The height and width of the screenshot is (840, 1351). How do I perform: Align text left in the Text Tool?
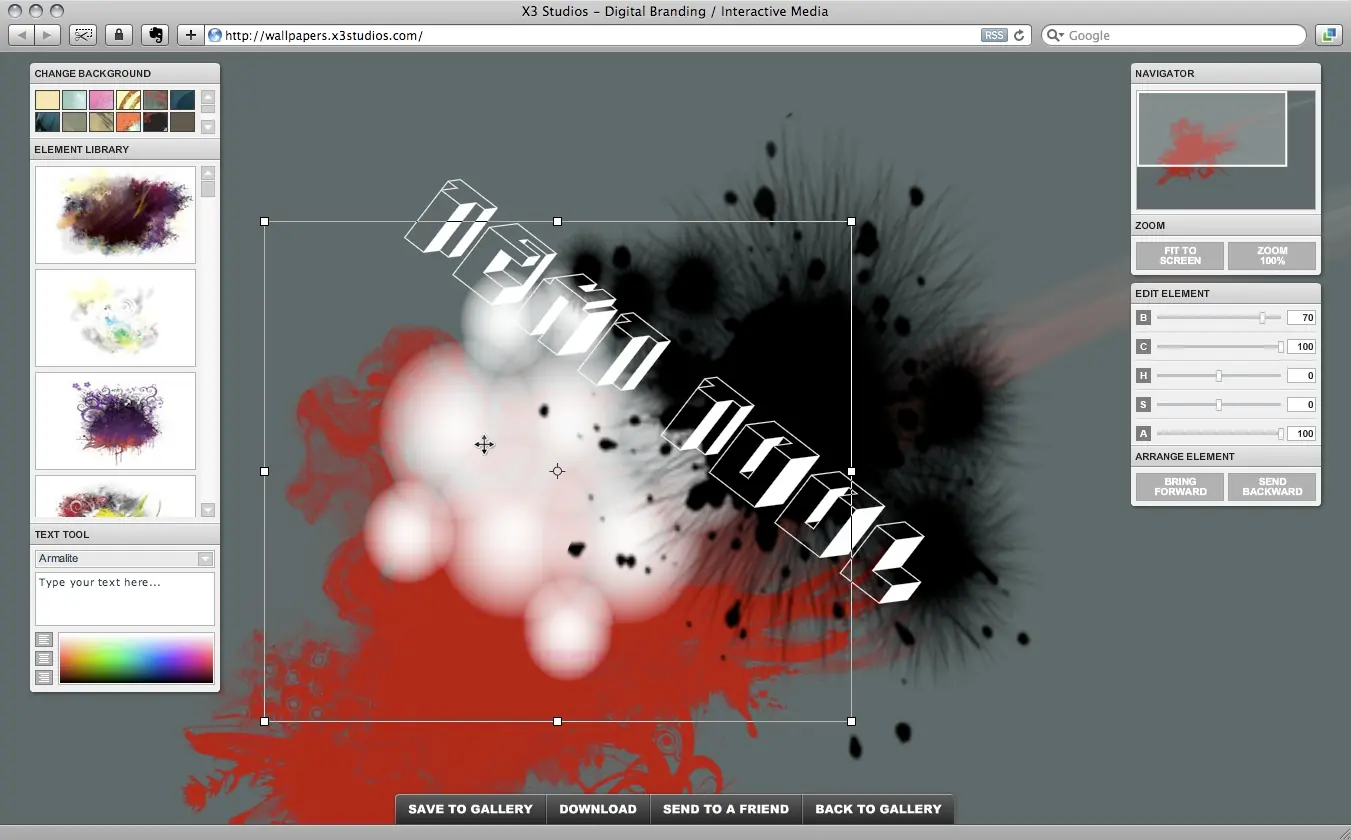pyautogui.click(x=44, y=640)
